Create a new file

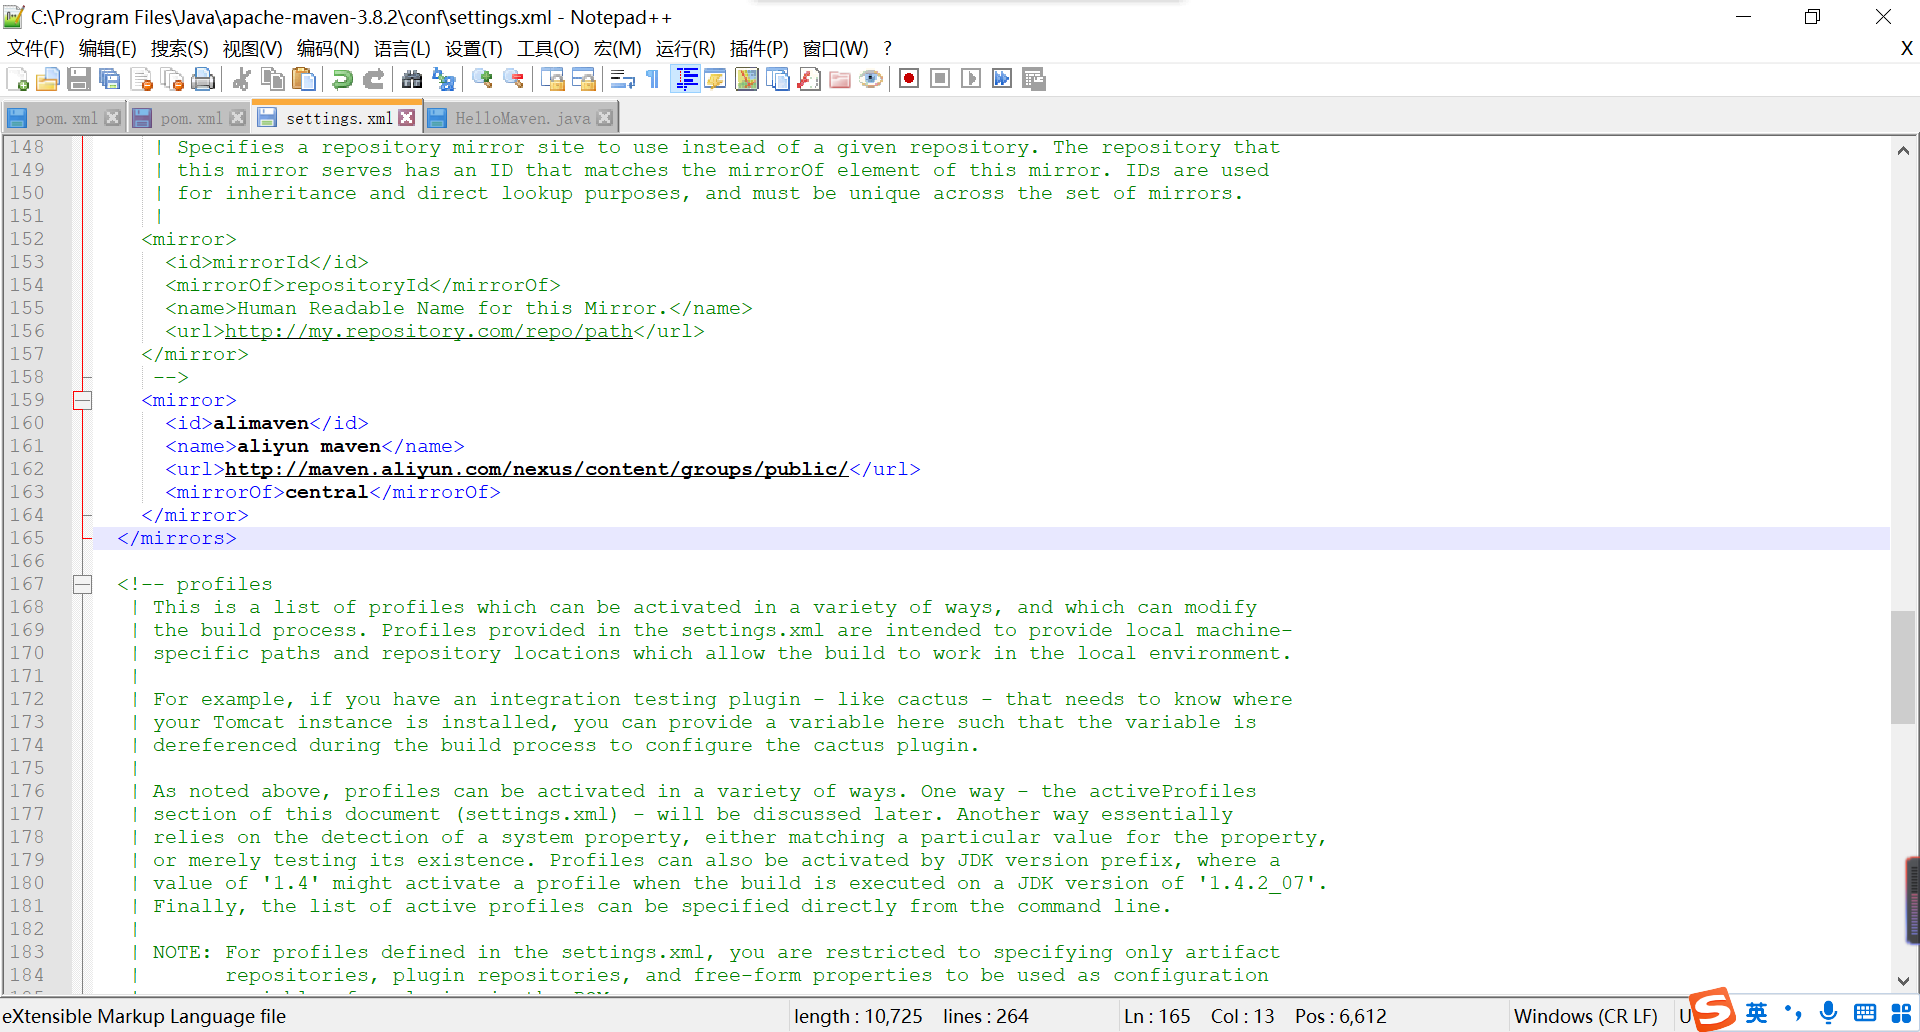tap(16, 79)
